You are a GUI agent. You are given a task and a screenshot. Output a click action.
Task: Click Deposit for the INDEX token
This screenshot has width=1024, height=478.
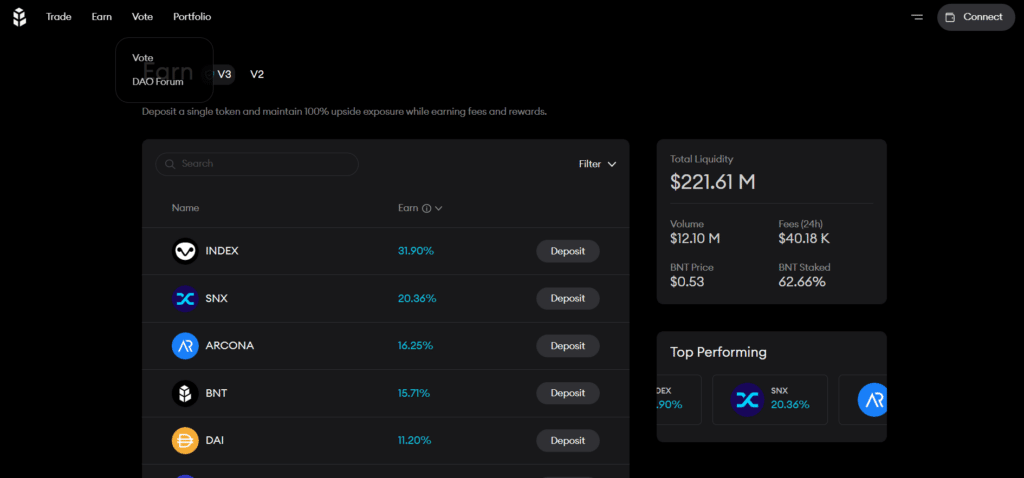pos(567,251)
